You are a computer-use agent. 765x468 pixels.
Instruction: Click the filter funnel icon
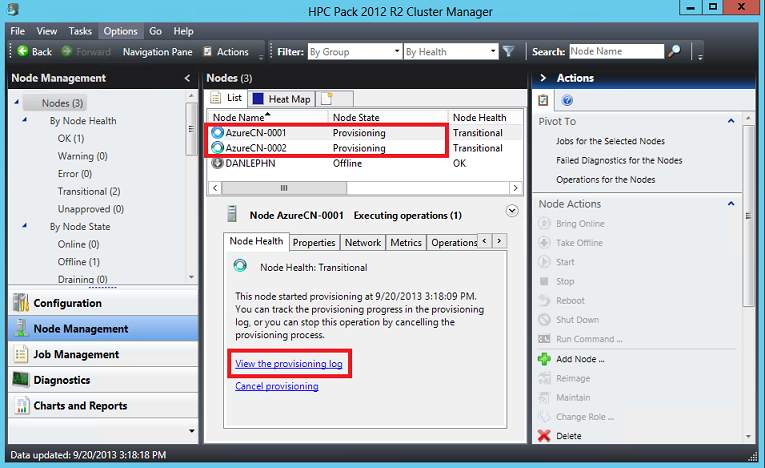509,51
